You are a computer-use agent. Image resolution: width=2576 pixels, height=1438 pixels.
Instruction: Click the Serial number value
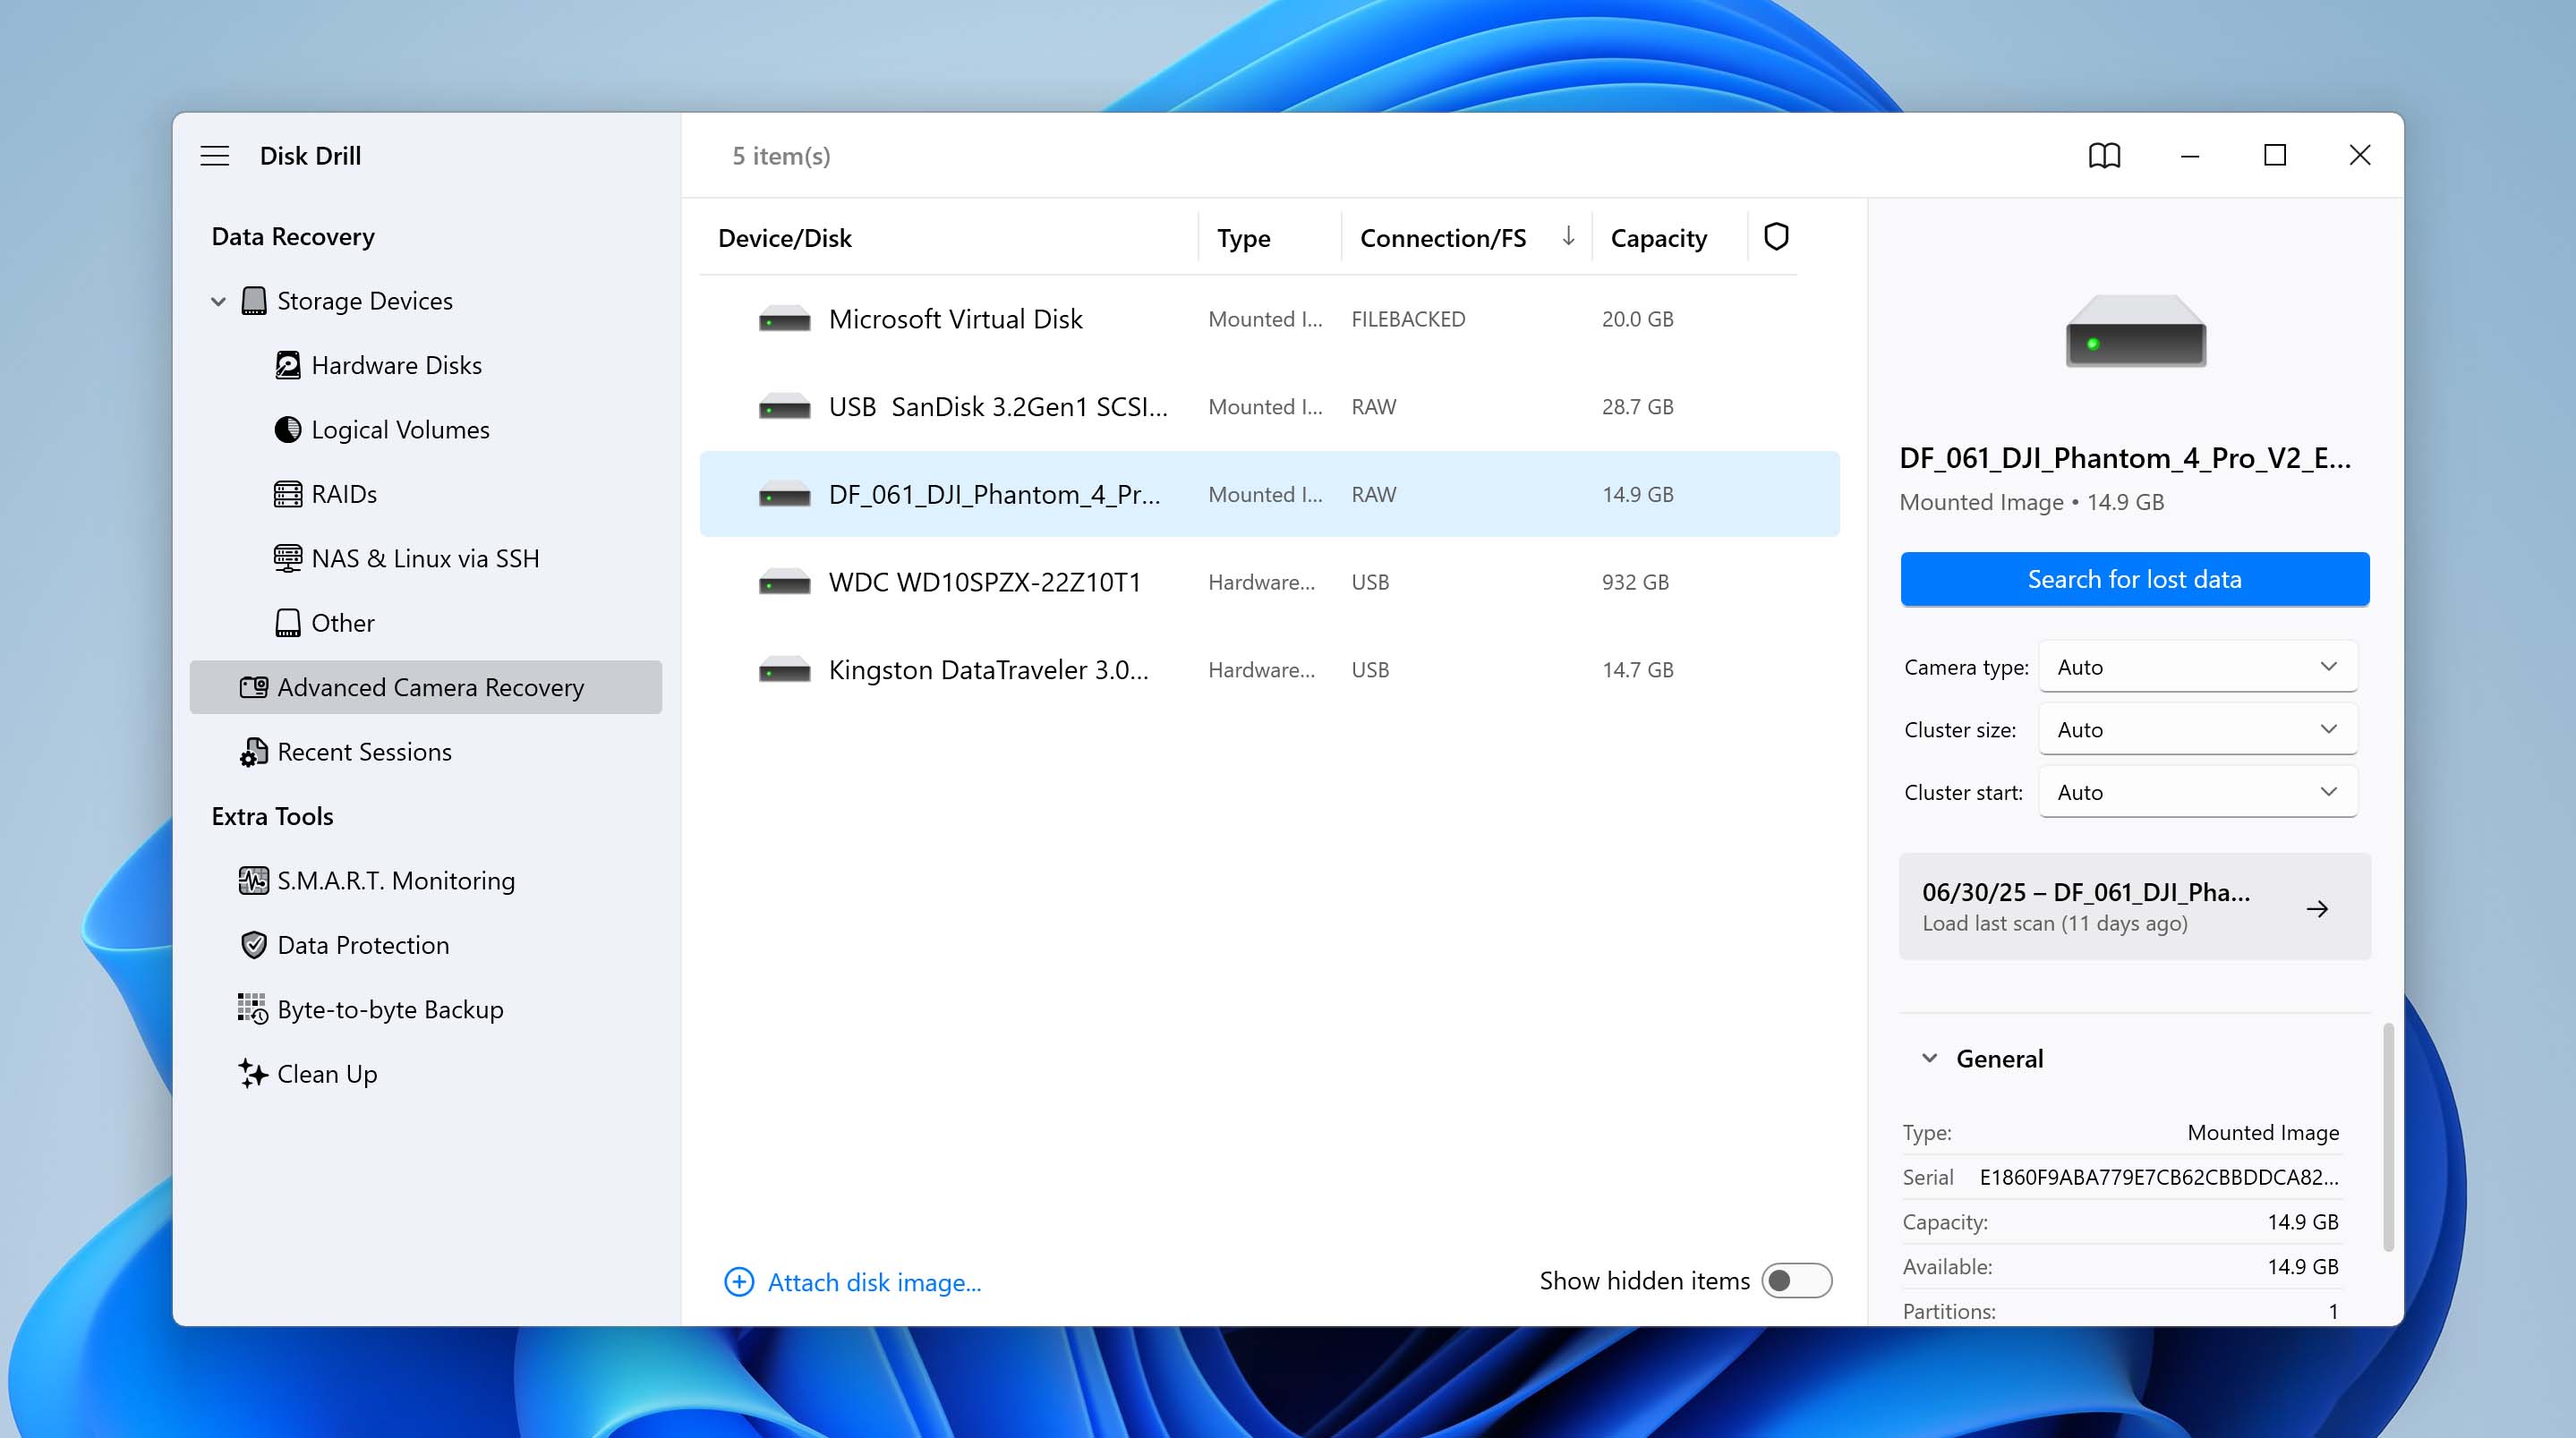tap(2158, 1177)
